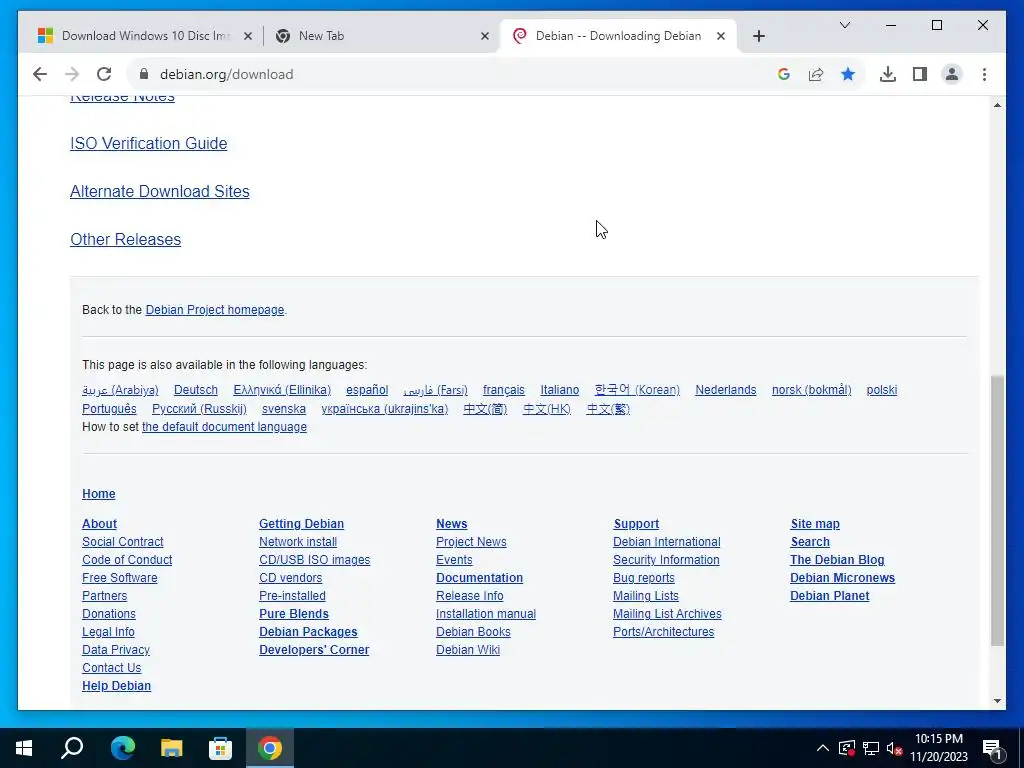Select the Debian -- Downloading Debian tab
Screen dimensions: 1024x768
coord(618,36)
